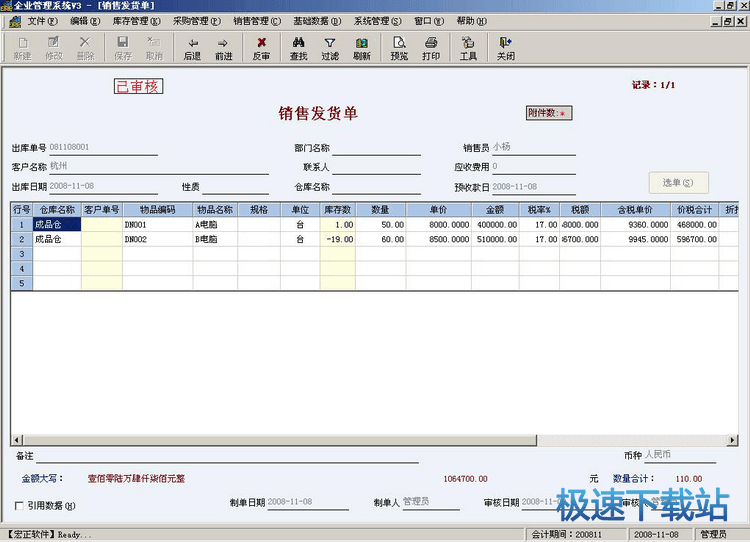Click the 制单人 field showing 管理员
The height and width of the screenshot is (542, 750).
(431, 502)
